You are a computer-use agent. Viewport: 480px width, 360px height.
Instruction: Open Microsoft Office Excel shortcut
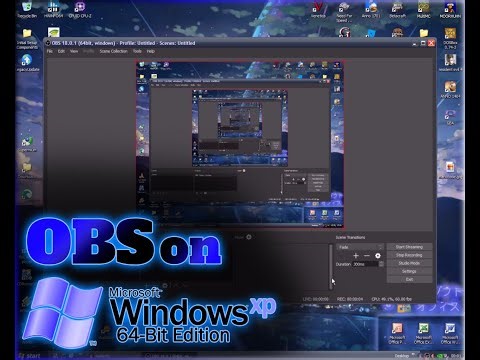(x=423, y=333)
